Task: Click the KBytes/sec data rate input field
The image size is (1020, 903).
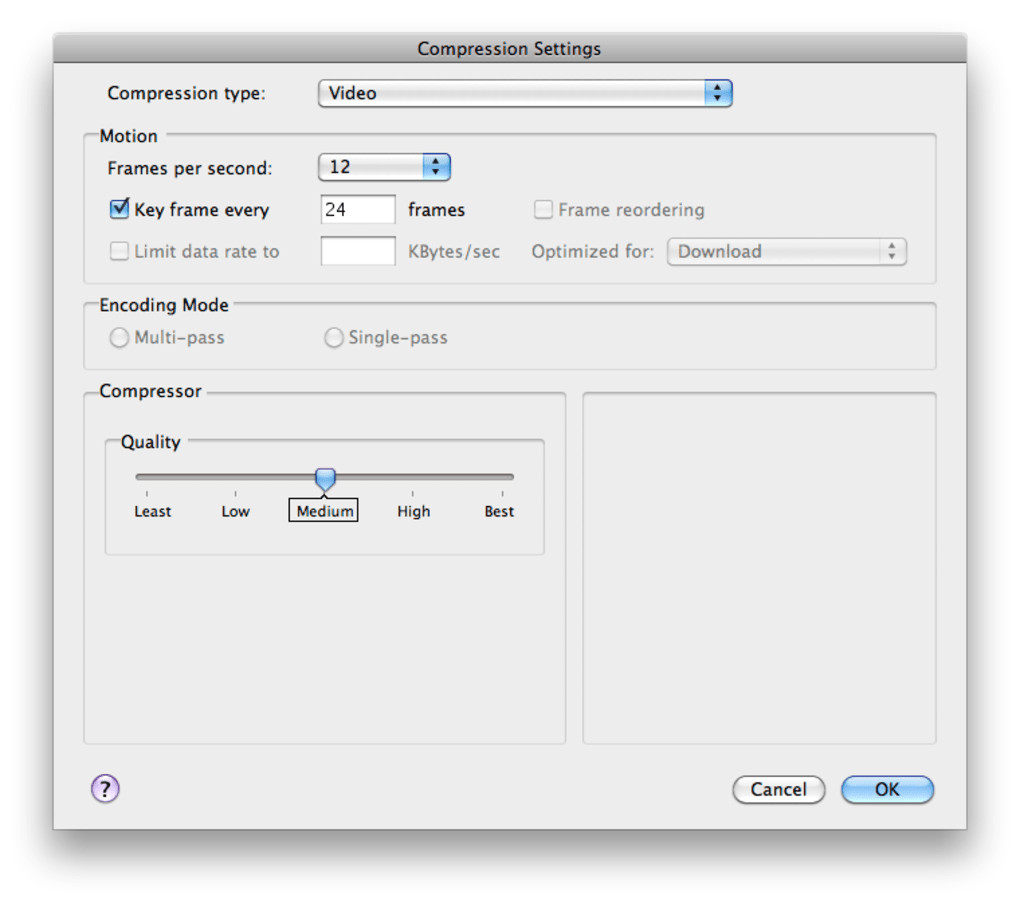Action: coord(358,251)
